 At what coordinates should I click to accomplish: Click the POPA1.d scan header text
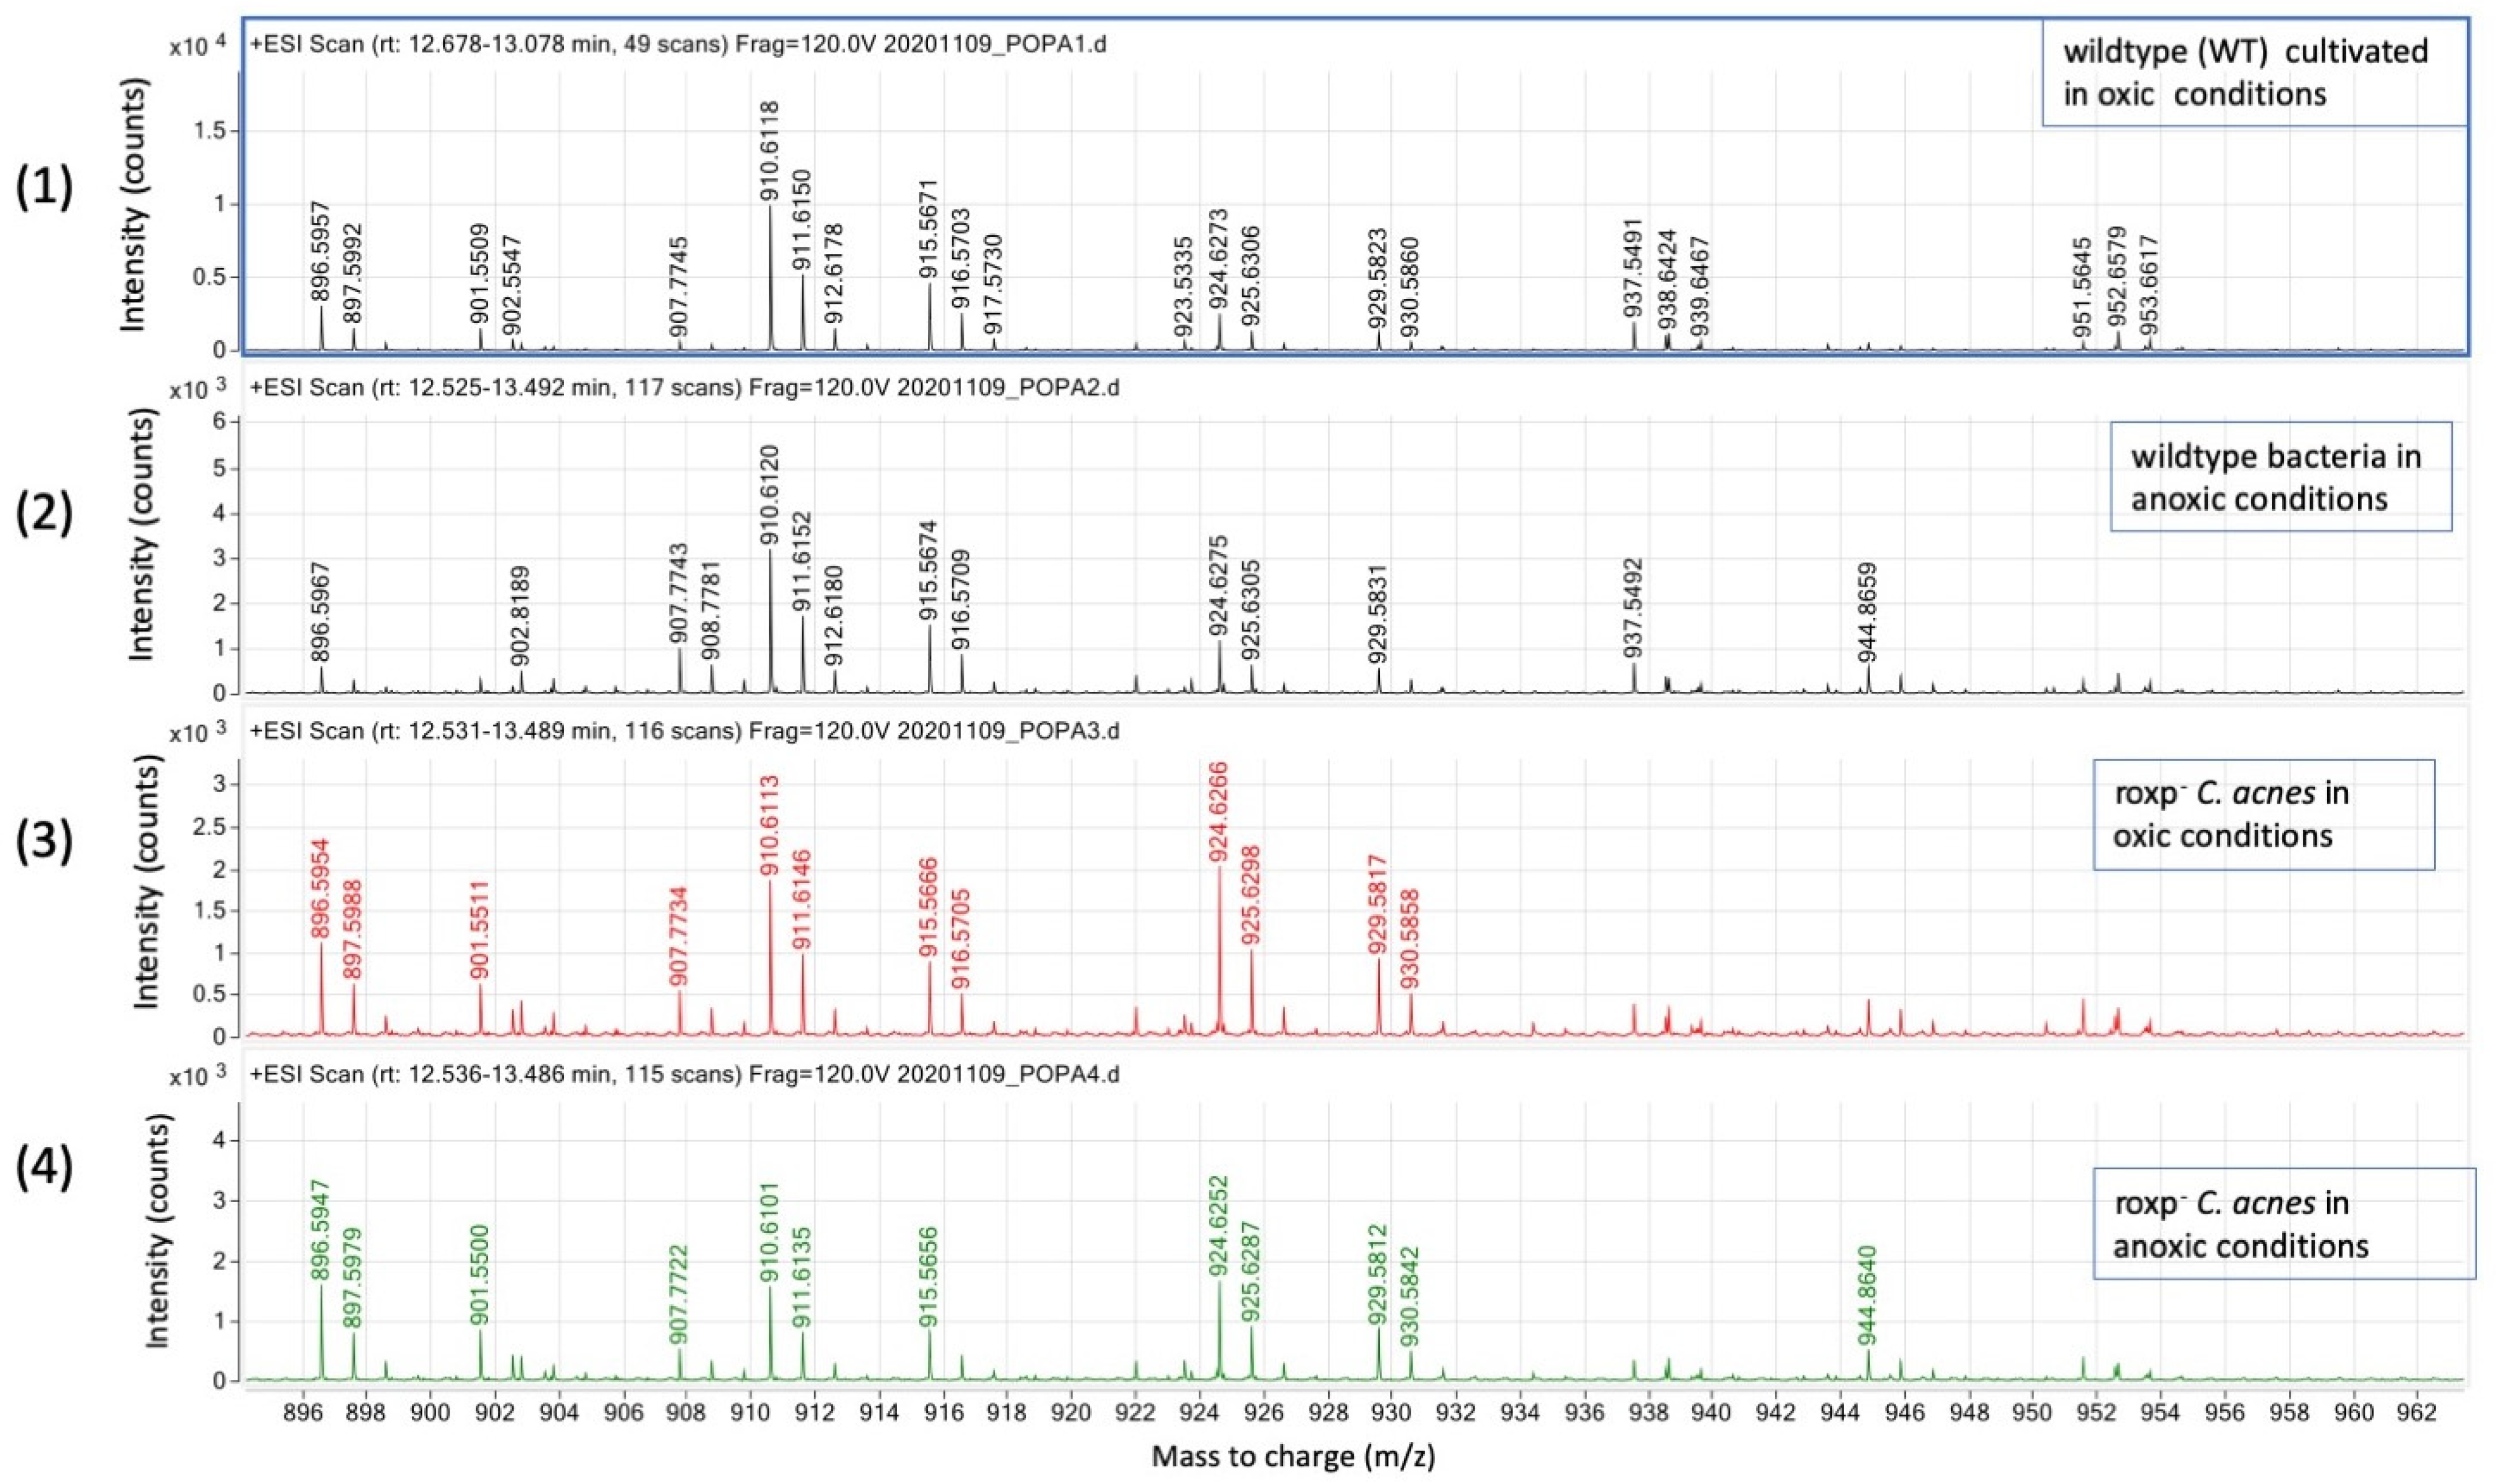tap(678, 45)
